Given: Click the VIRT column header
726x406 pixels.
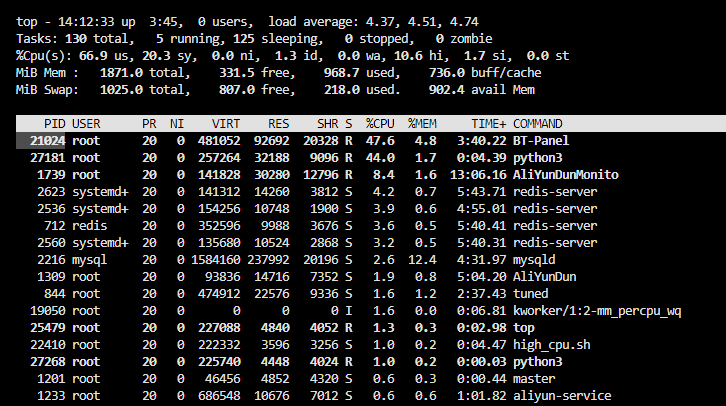Looking at the screenshot, I should click(226, 124).
